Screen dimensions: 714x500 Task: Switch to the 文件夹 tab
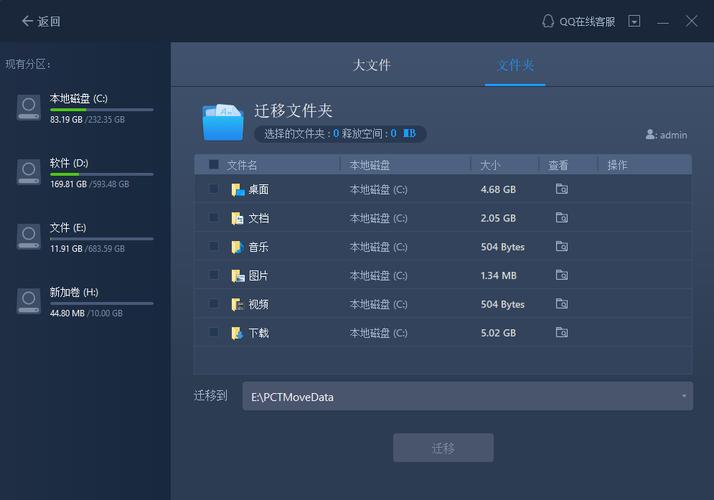(515, 65)
